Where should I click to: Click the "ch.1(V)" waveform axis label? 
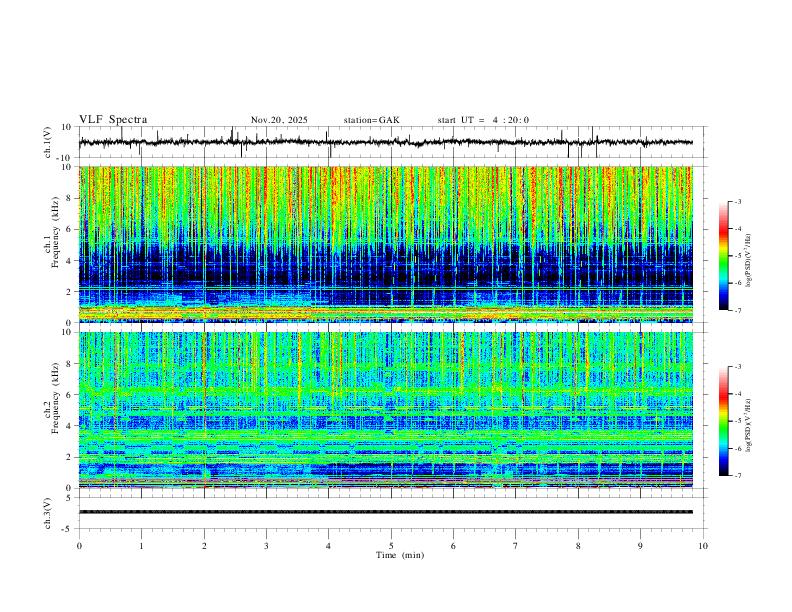point(48,142)
